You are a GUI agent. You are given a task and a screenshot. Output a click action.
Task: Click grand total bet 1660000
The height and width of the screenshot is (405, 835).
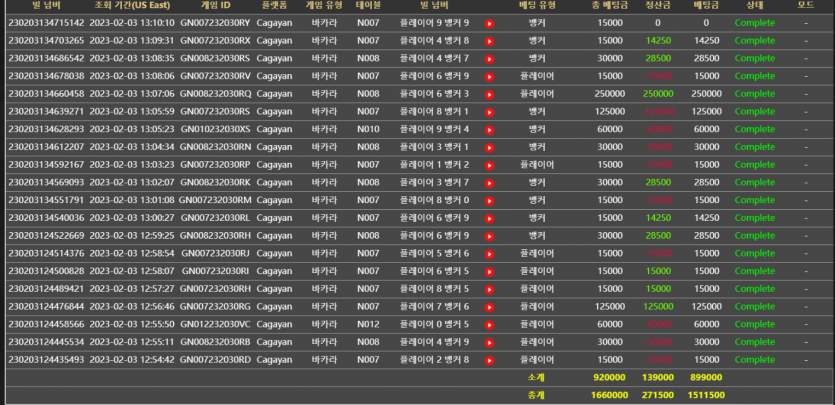(x=610, y=395)
